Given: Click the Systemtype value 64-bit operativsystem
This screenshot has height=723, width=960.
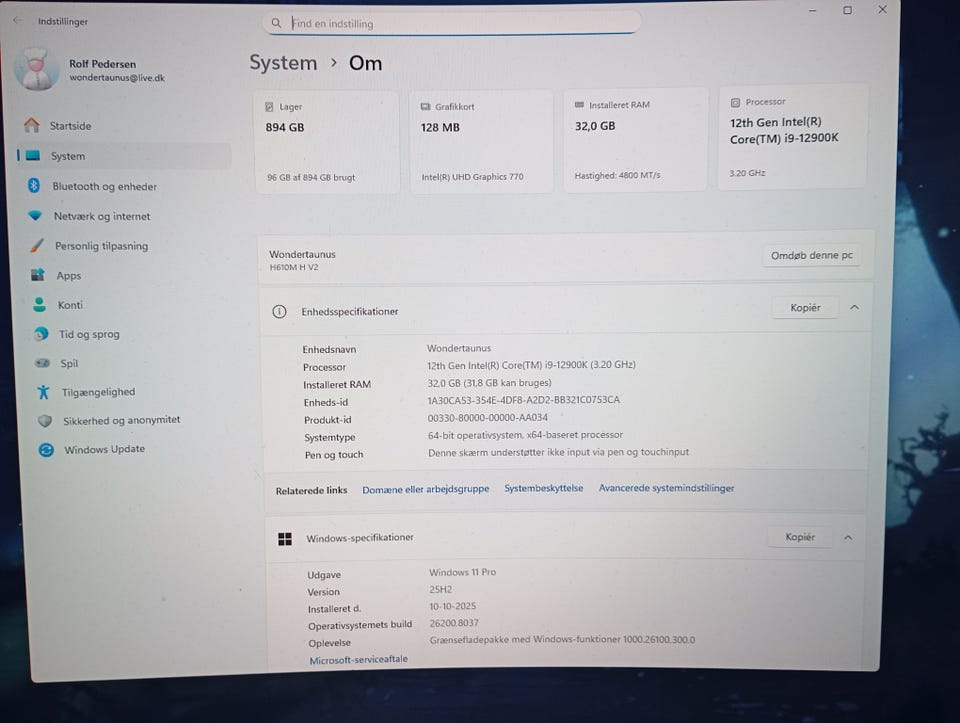Looking at the screenshot, I should coord(525,435).
